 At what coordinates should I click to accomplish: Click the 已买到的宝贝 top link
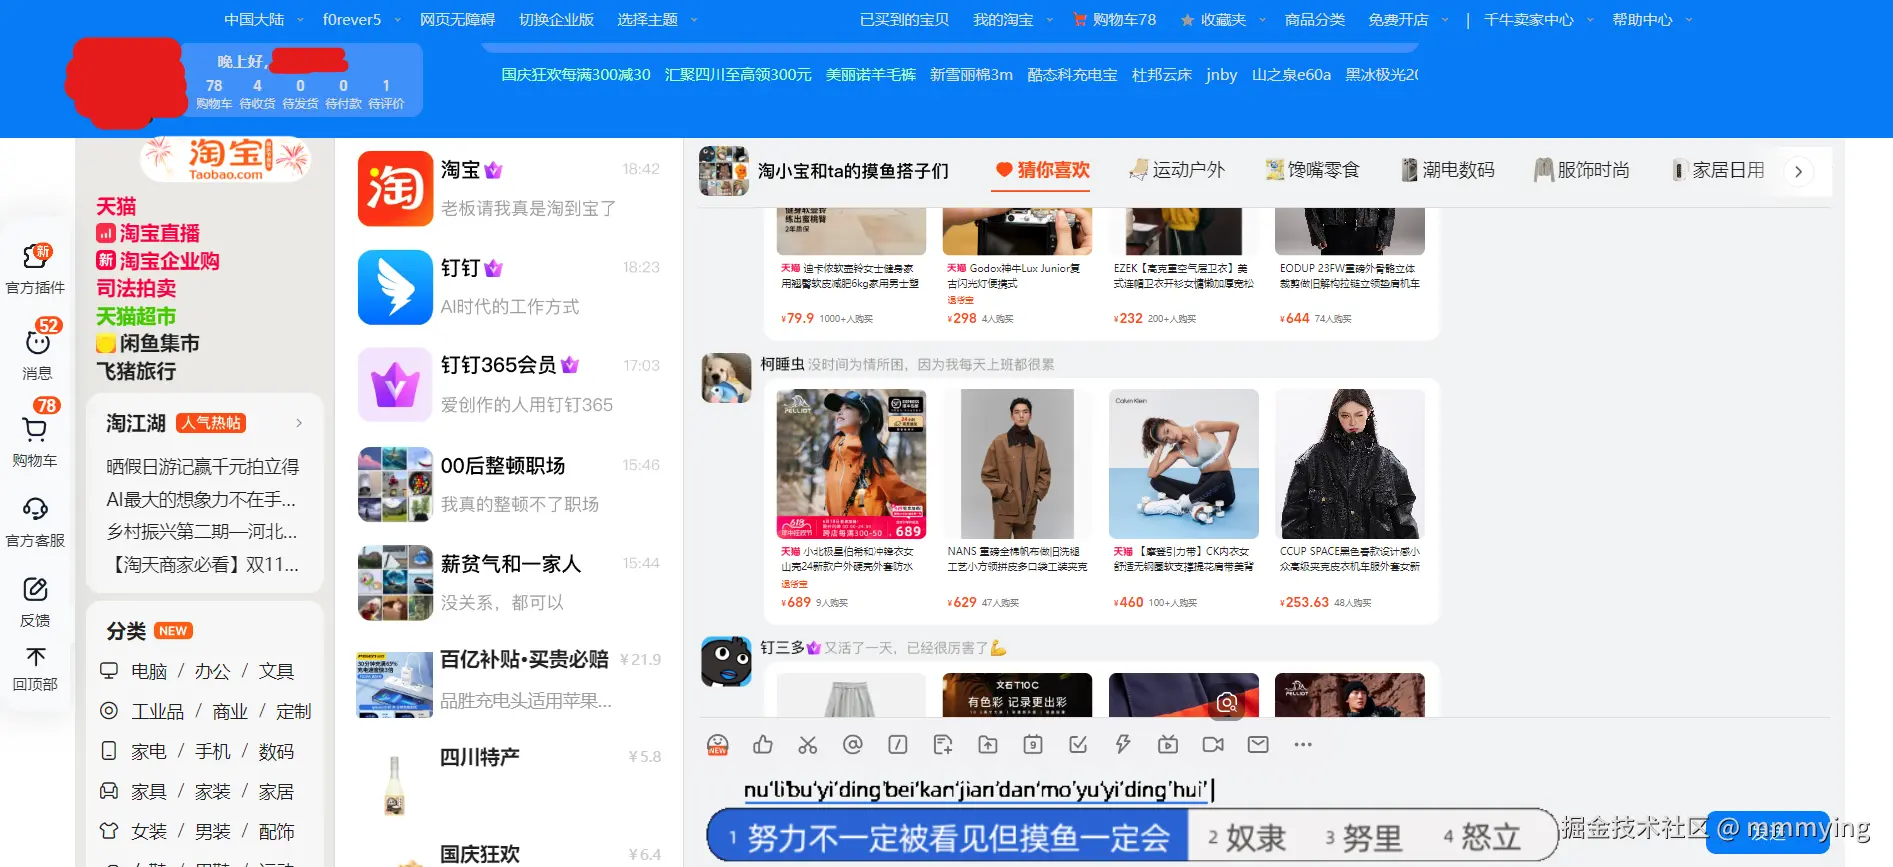[904, 19]
